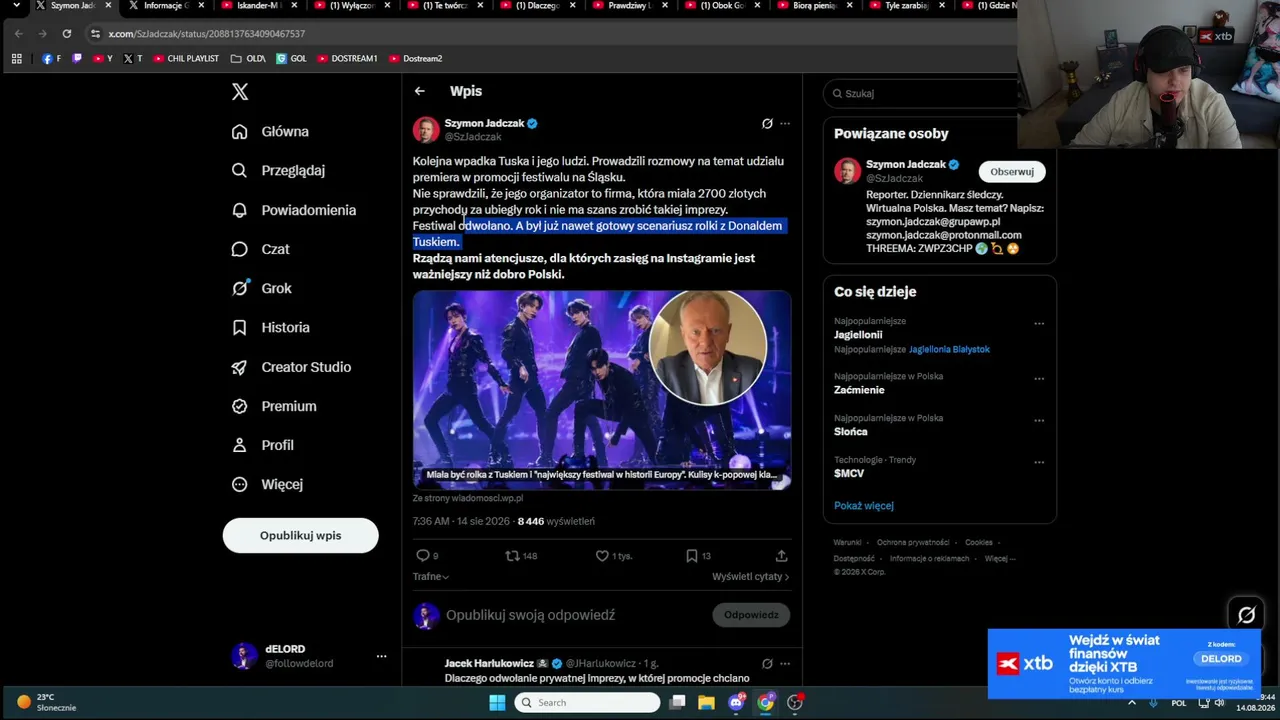Open options for $MCV trend
This screenshot has height=720, width=1280.
pos(1039,462)
